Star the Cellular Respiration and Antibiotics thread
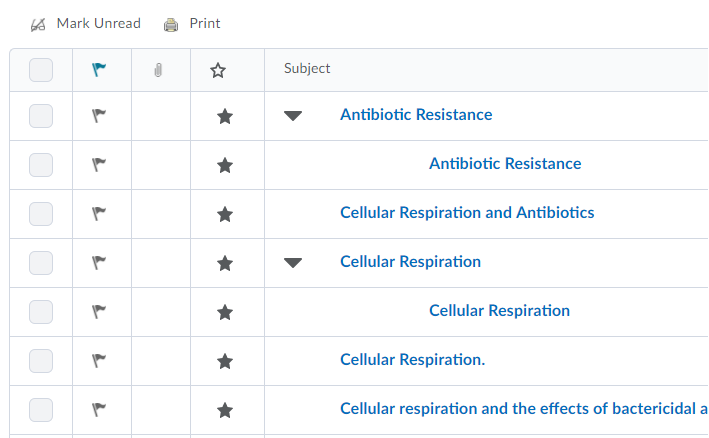Image resolution: width=709 pixels, height=438 pixels. 225,214
